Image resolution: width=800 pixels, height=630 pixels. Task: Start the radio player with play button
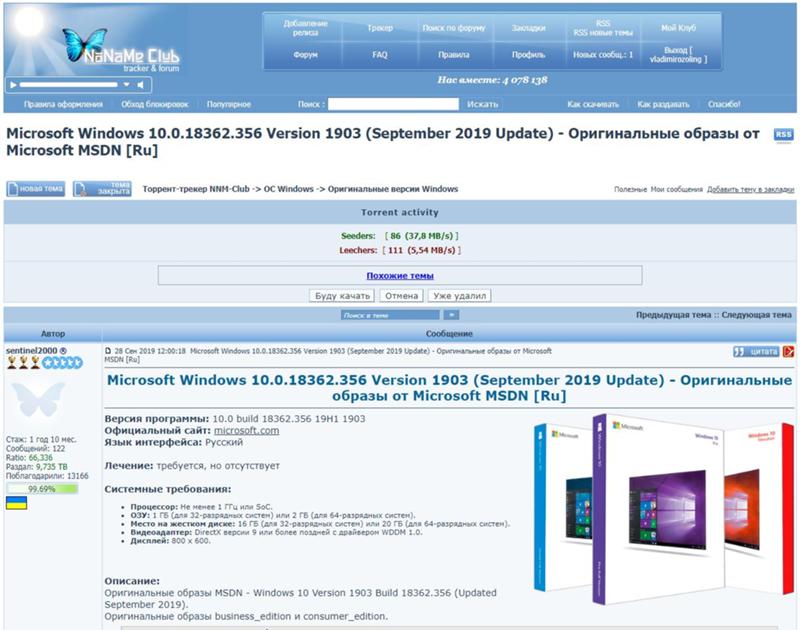point(14,85)
